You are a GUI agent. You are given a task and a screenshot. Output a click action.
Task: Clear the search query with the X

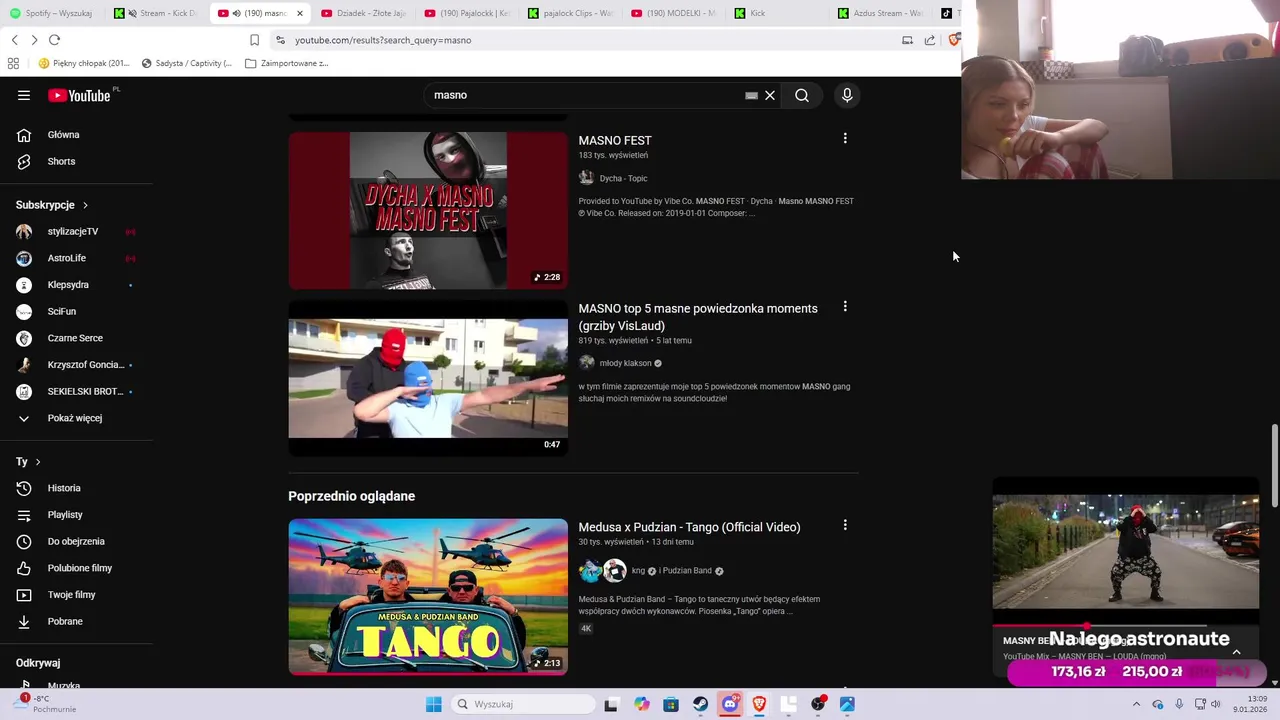[770, 95]
